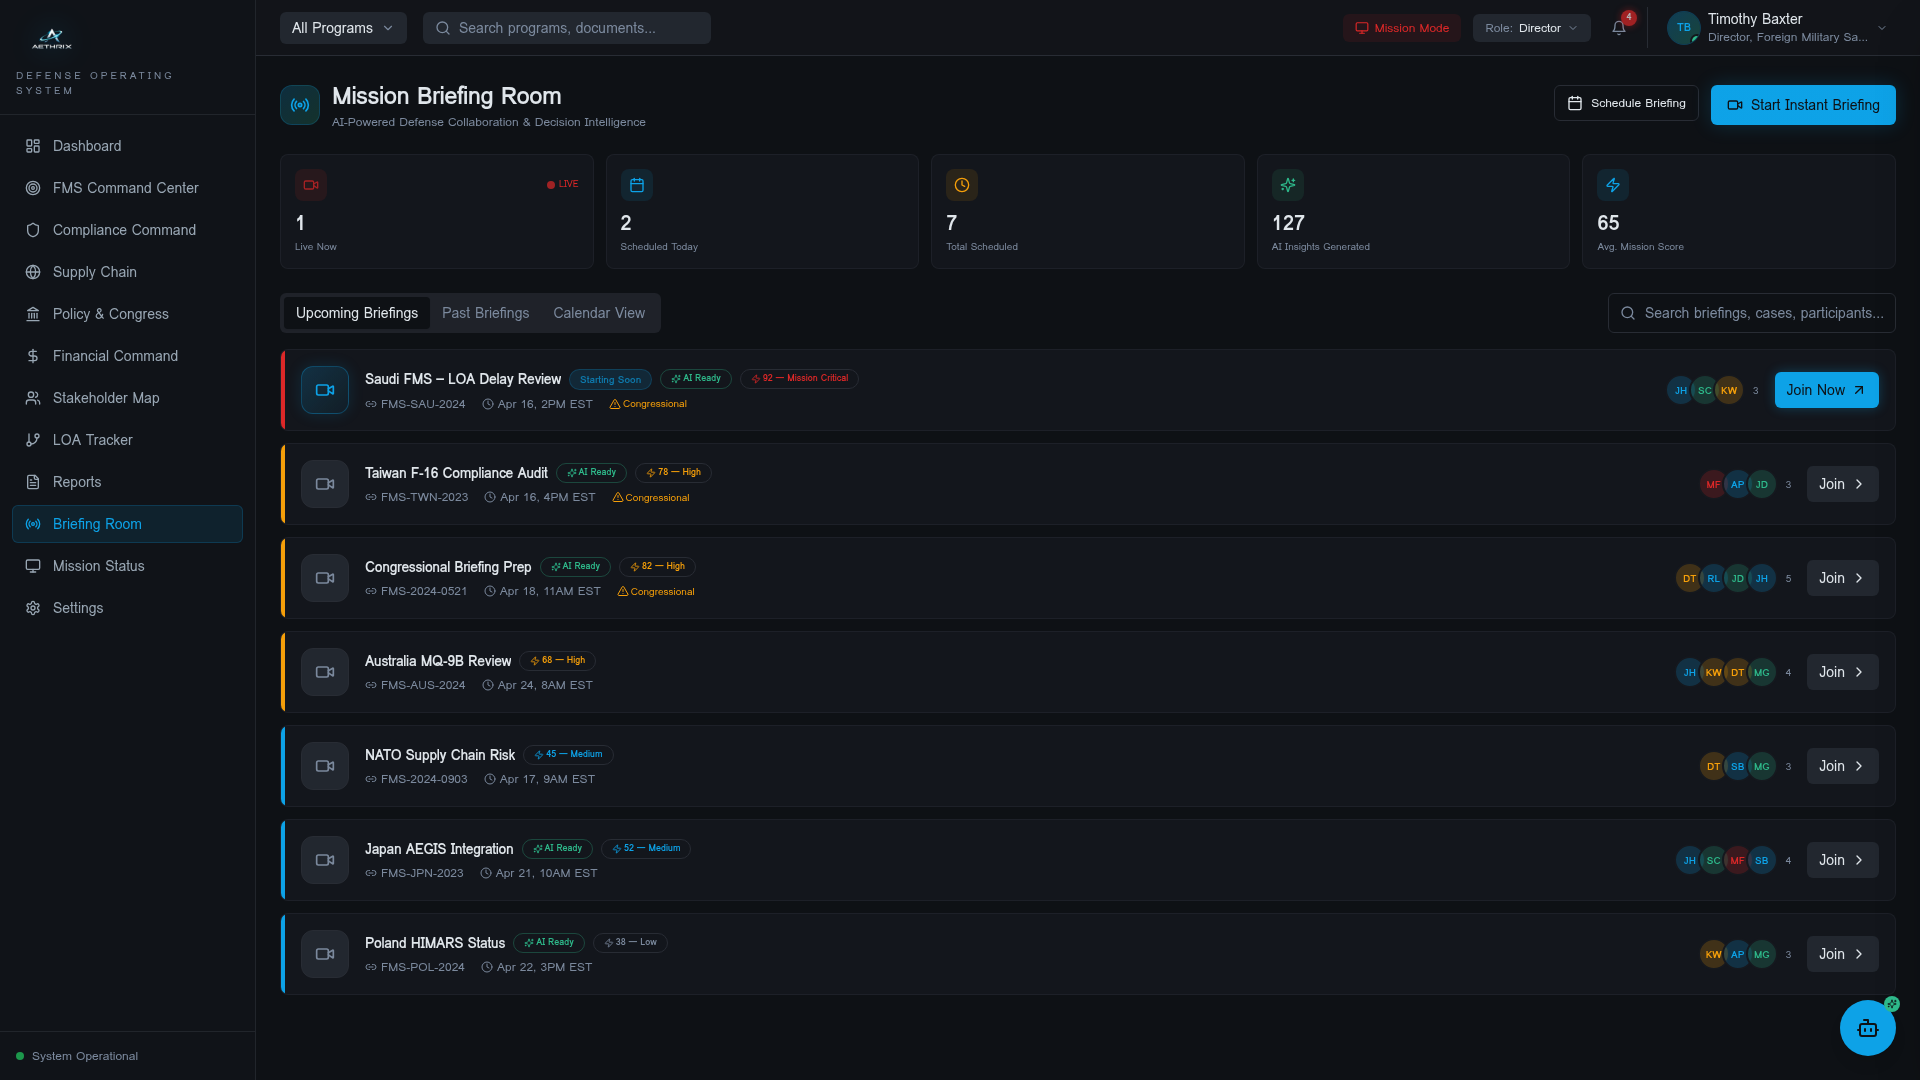Viewport: 1920px width, 1080px height.
Task: Click Start Instant Briefing button
Action: (1803, 105)
